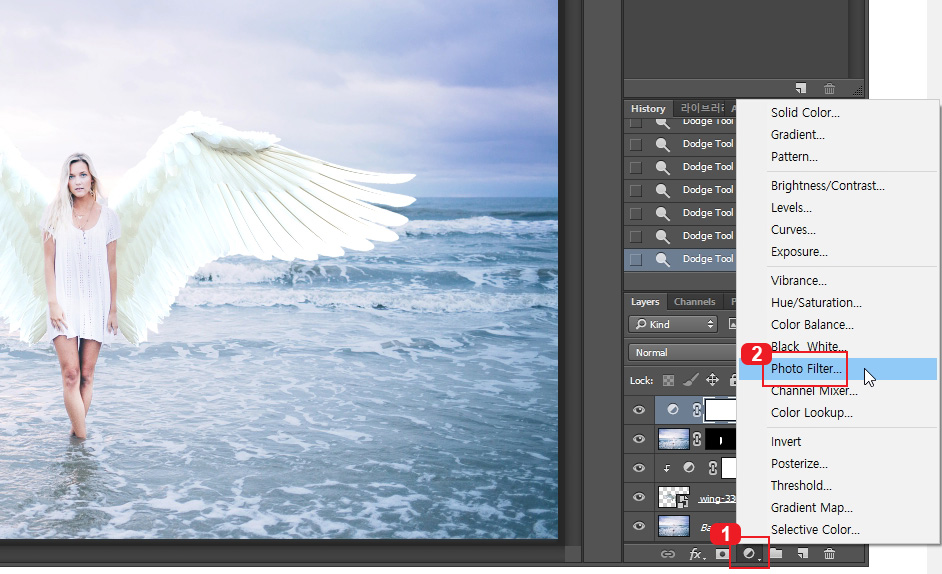Image resolution: width=942 pixels, height=574 pixels.
Task: Click the sea image thumbnail of the masked layer
Action: (x=673, y=439)
